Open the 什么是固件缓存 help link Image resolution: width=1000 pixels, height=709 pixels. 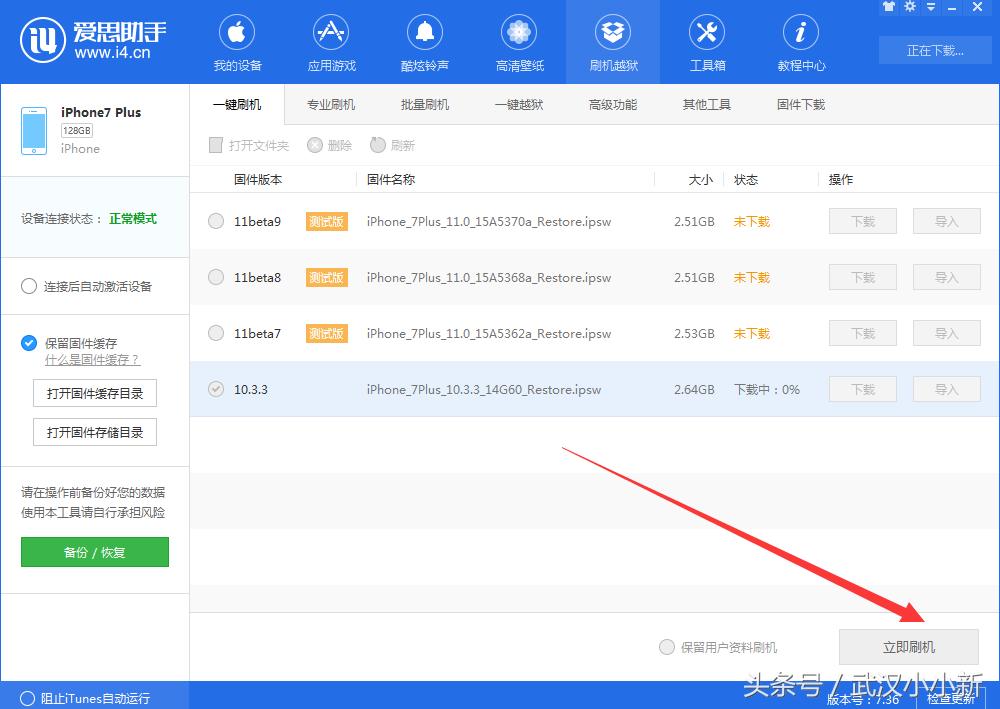[93, 360]
